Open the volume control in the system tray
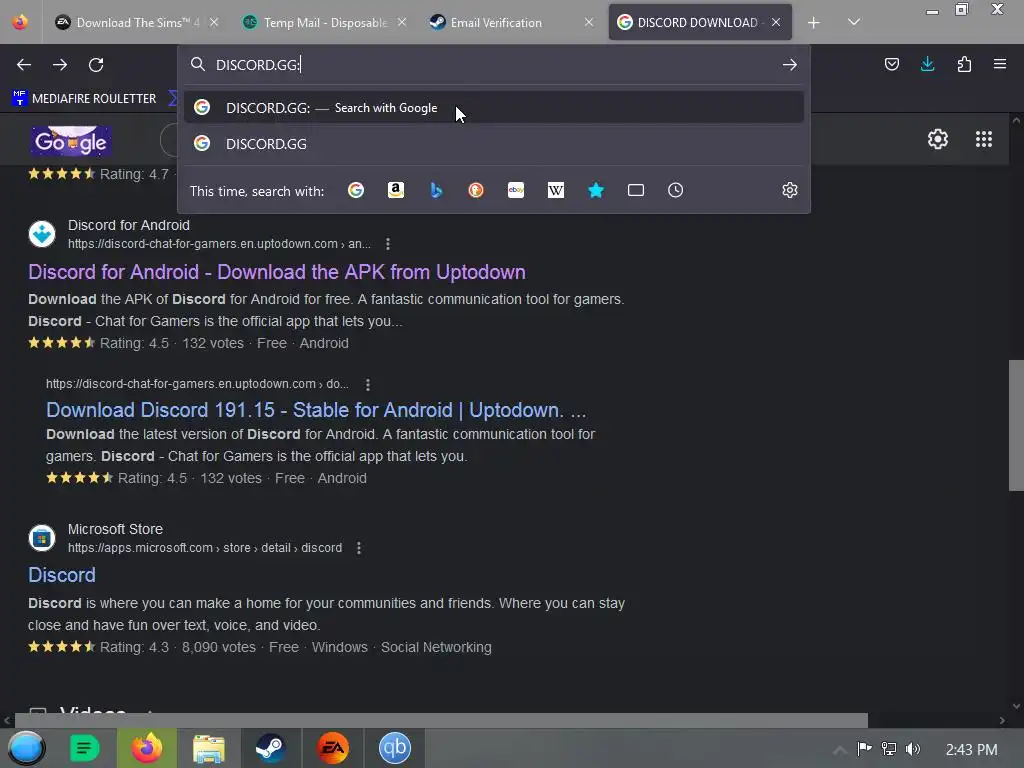This screenshot has height=768, width=1024. pyautogui.click(x=913, y=749)
